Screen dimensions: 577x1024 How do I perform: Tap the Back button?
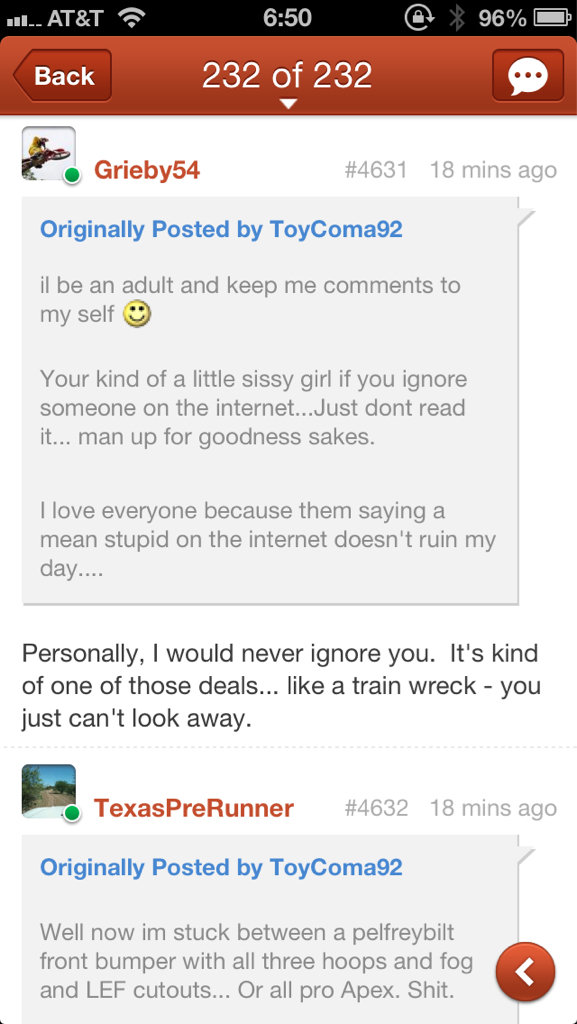(63, 76)
